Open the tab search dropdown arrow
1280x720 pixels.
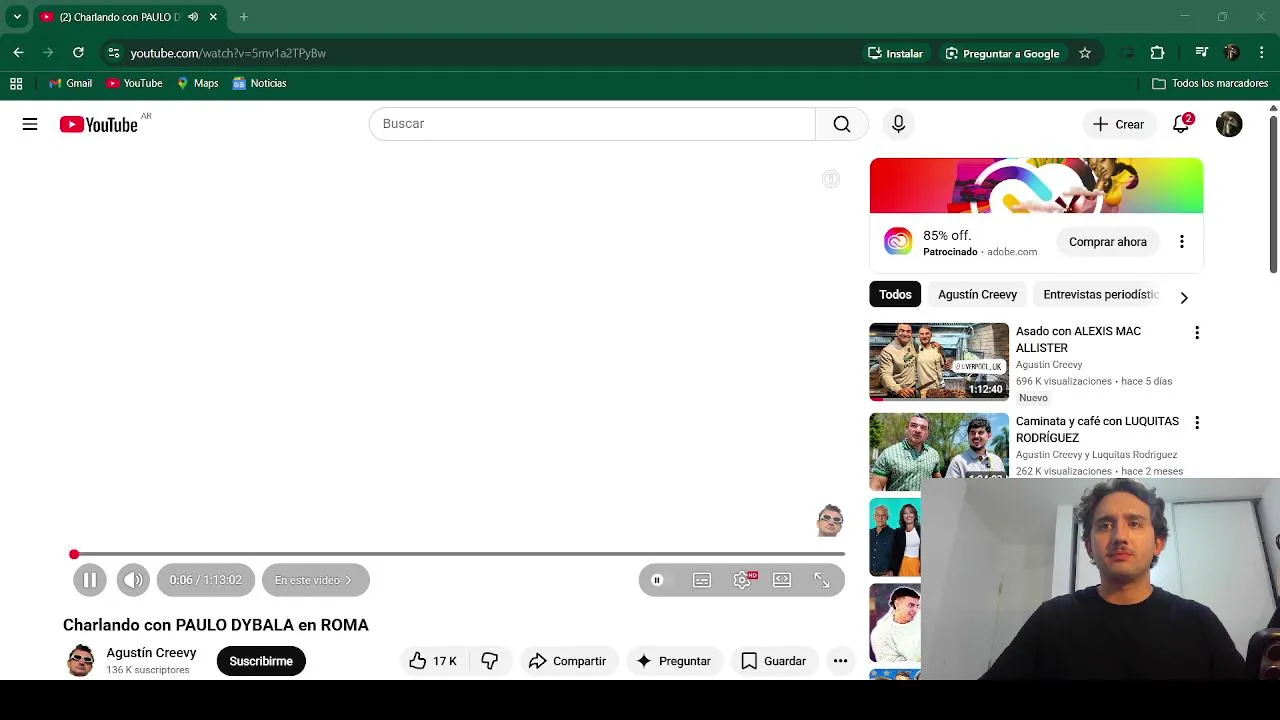pos(17,17)
